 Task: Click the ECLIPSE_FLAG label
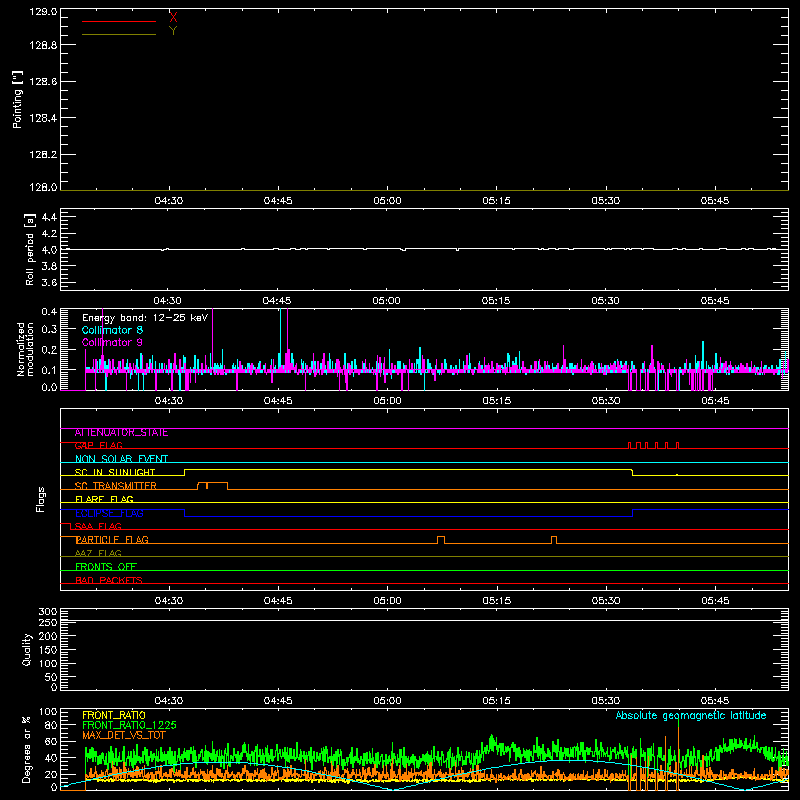(109, 513)
